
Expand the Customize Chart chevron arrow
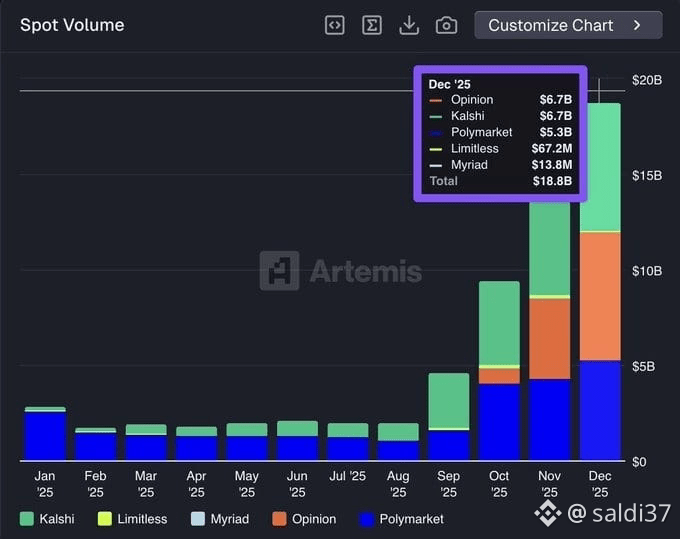point(637,25)
